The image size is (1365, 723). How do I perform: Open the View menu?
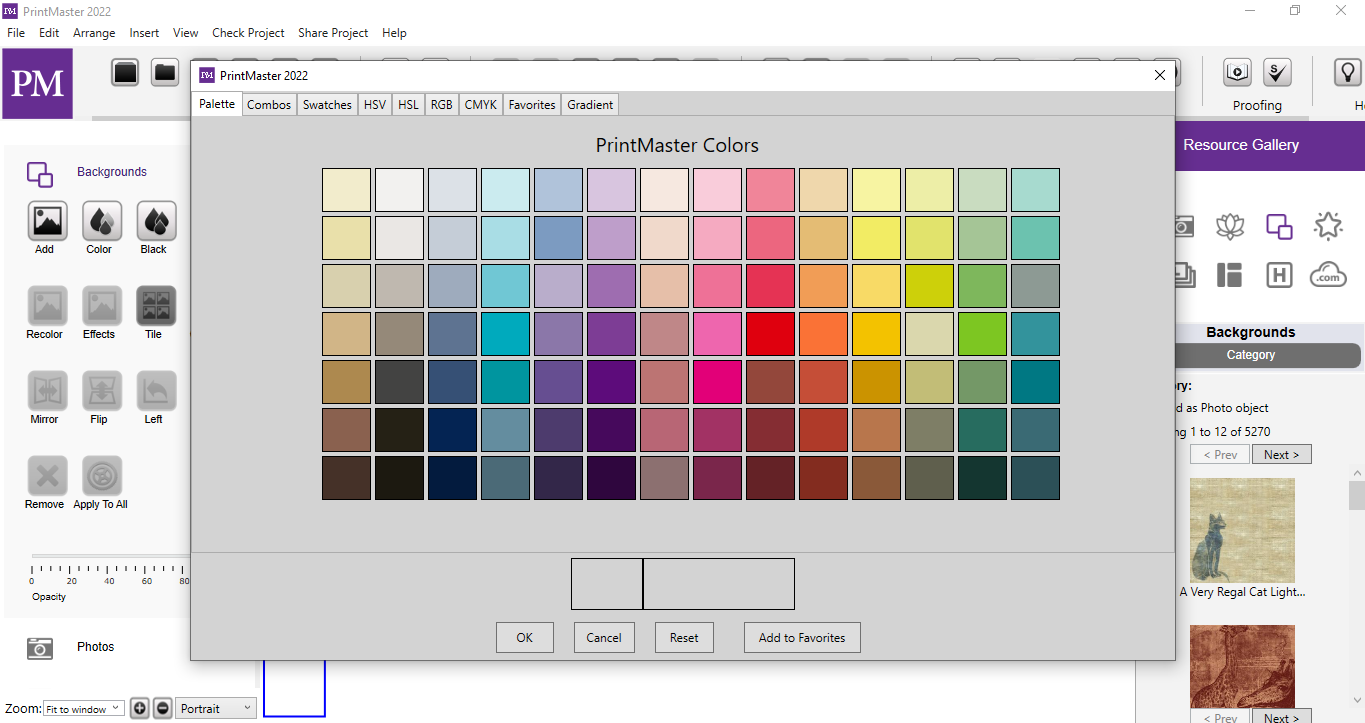point(186,33)
